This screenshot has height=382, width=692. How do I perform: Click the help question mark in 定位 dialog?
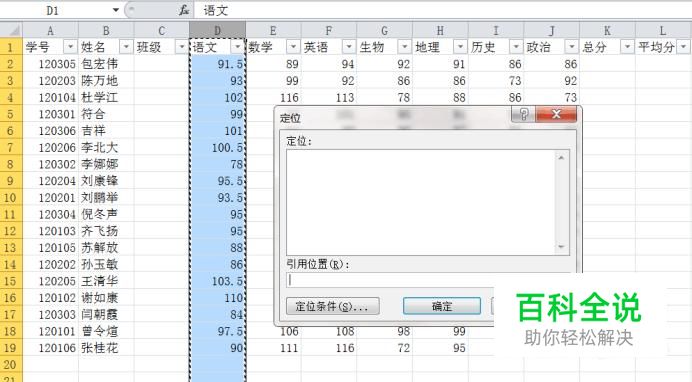tap(523, 115)
